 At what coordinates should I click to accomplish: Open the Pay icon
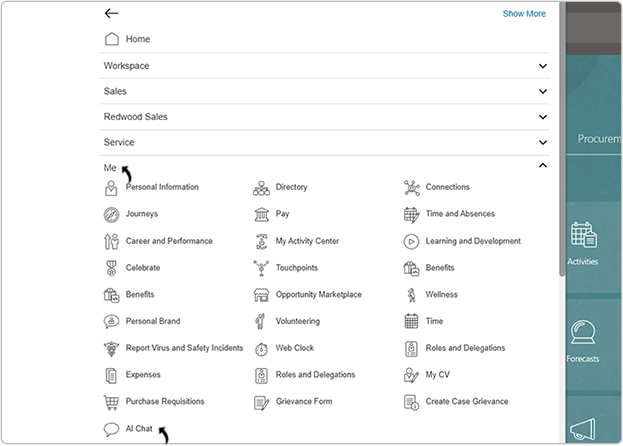click(x=261, y=214)
